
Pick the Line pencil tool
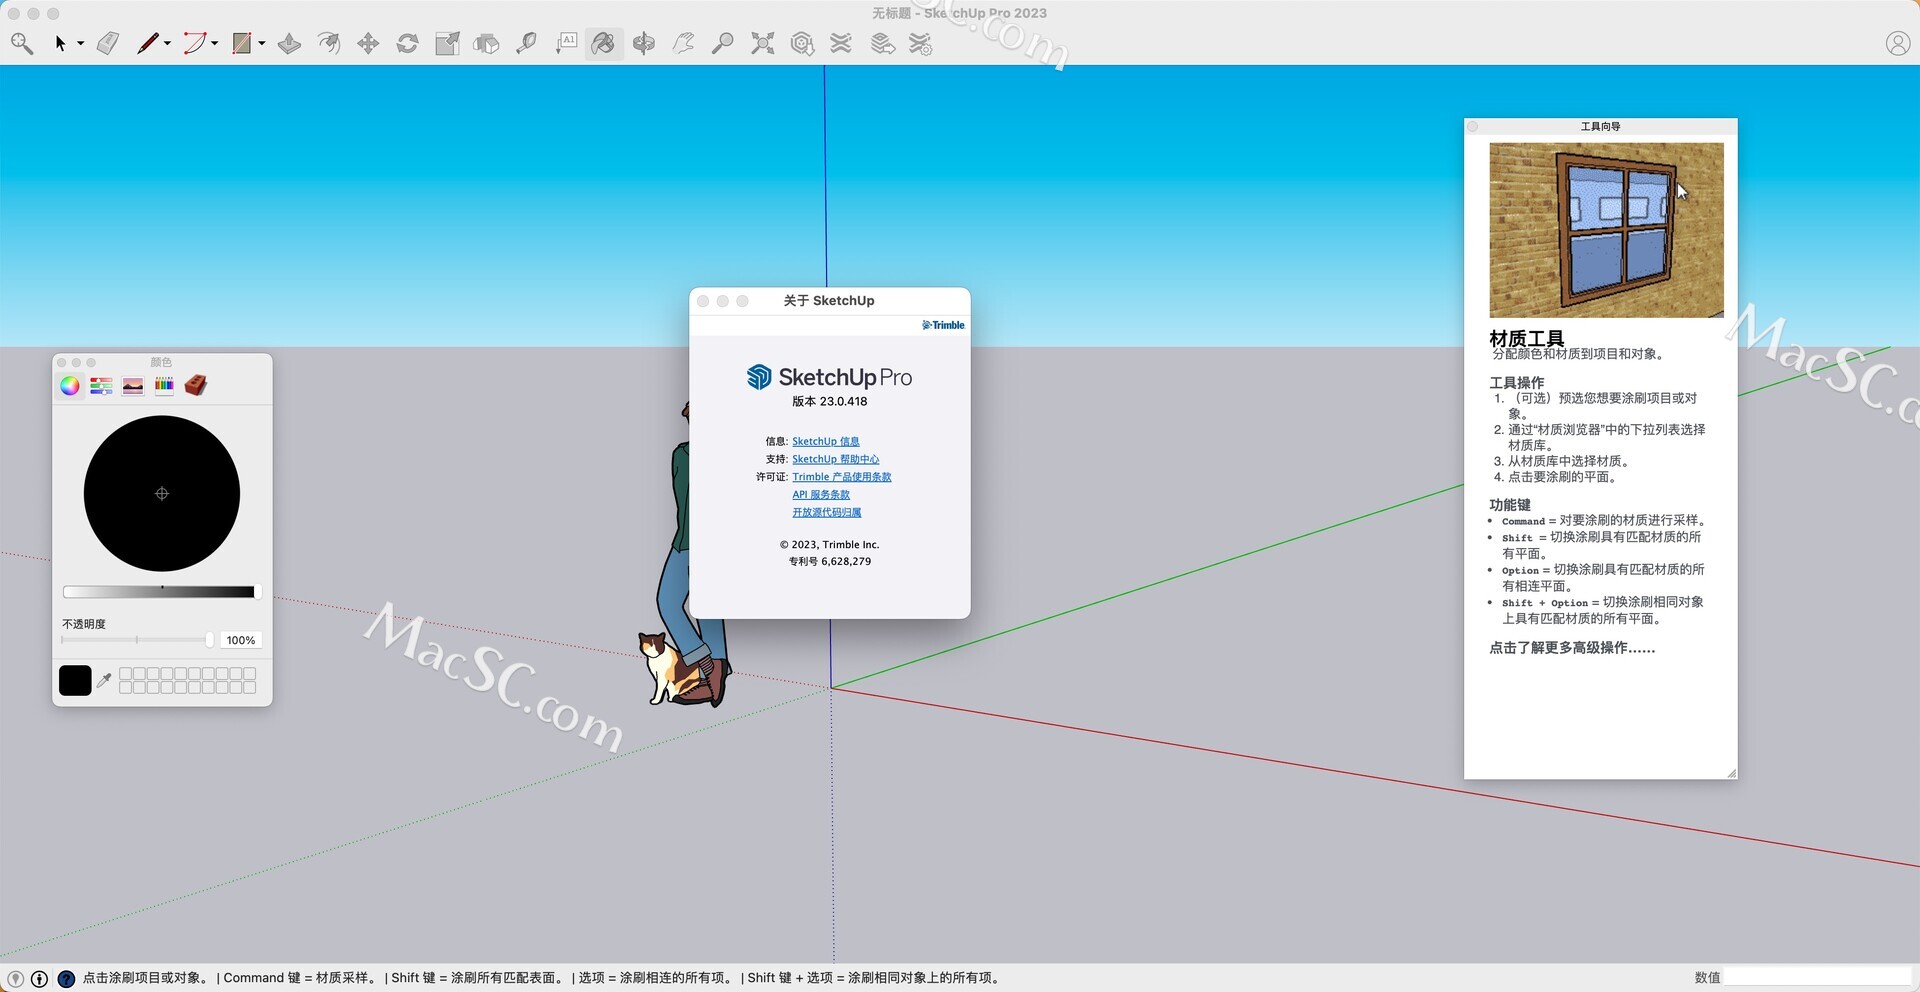[147, 43]
